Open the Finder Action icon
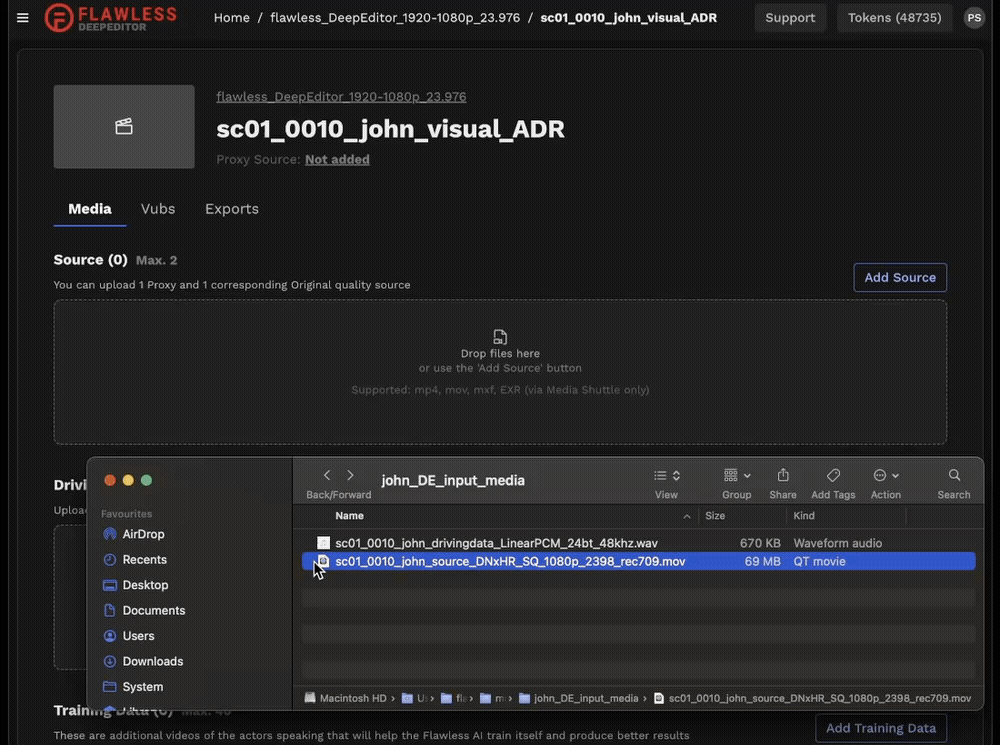Screen dimensions: 1000x745 click(x=880, y=475)
